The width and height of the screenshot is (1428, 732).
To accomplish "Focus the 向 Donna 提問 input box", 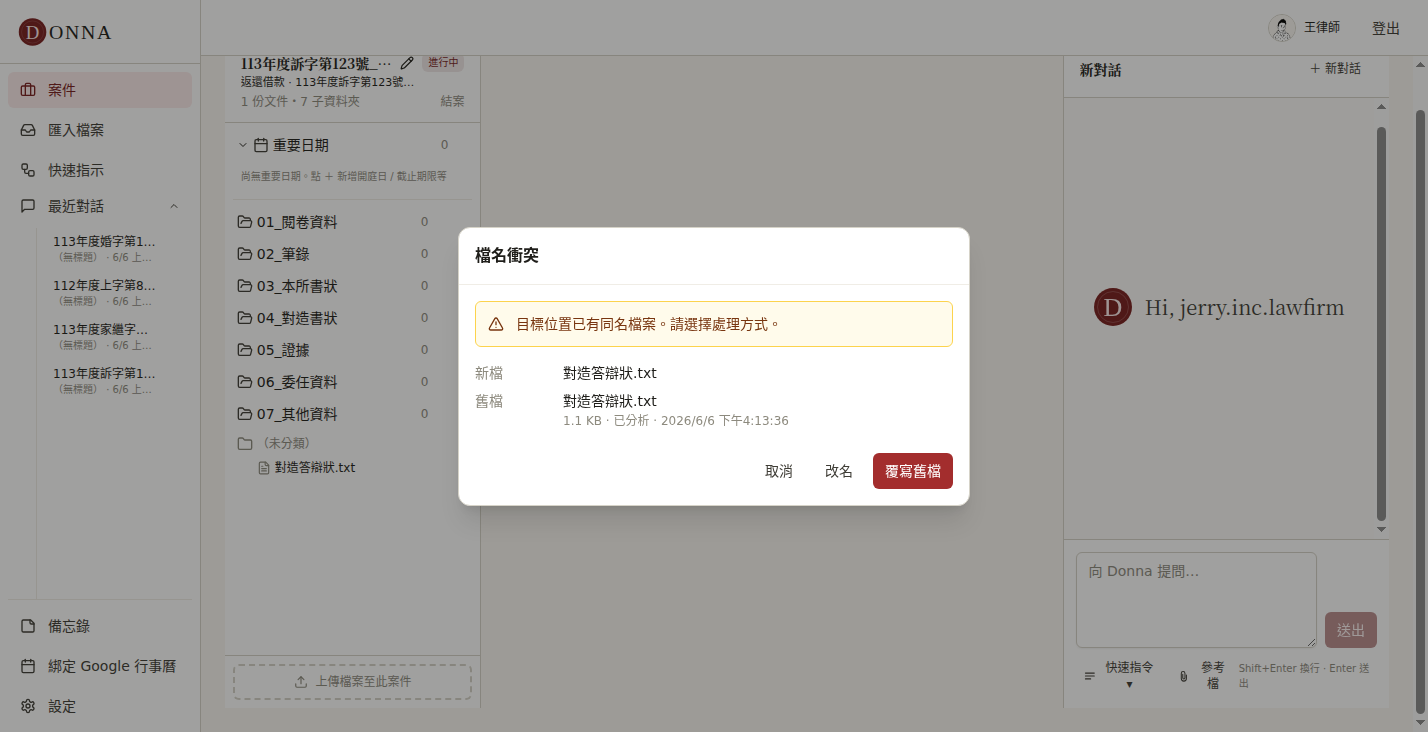I will (x=1196, y=600).
